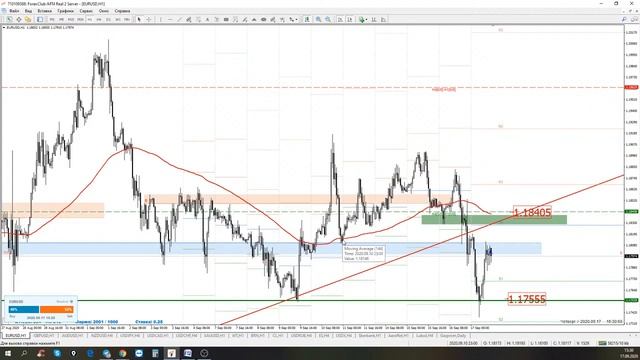Screen dimensions: 640x360
Task: Click the yellow folder Market Watch icon
Action: pyautogui.click(x=28, y=20)
